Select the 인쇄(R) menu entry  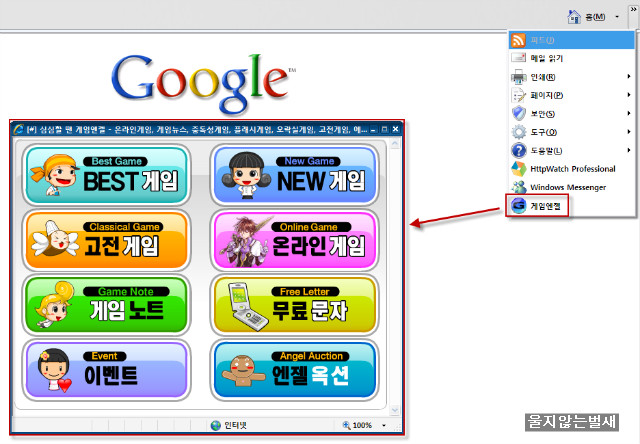click(571, 77)
